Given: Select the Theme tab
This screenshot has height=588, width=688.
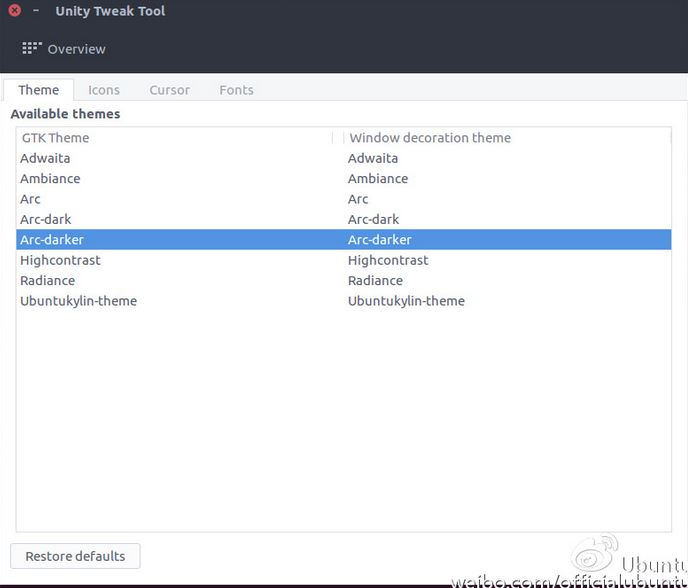Looking at the screenshot, I should coord(38,90).
